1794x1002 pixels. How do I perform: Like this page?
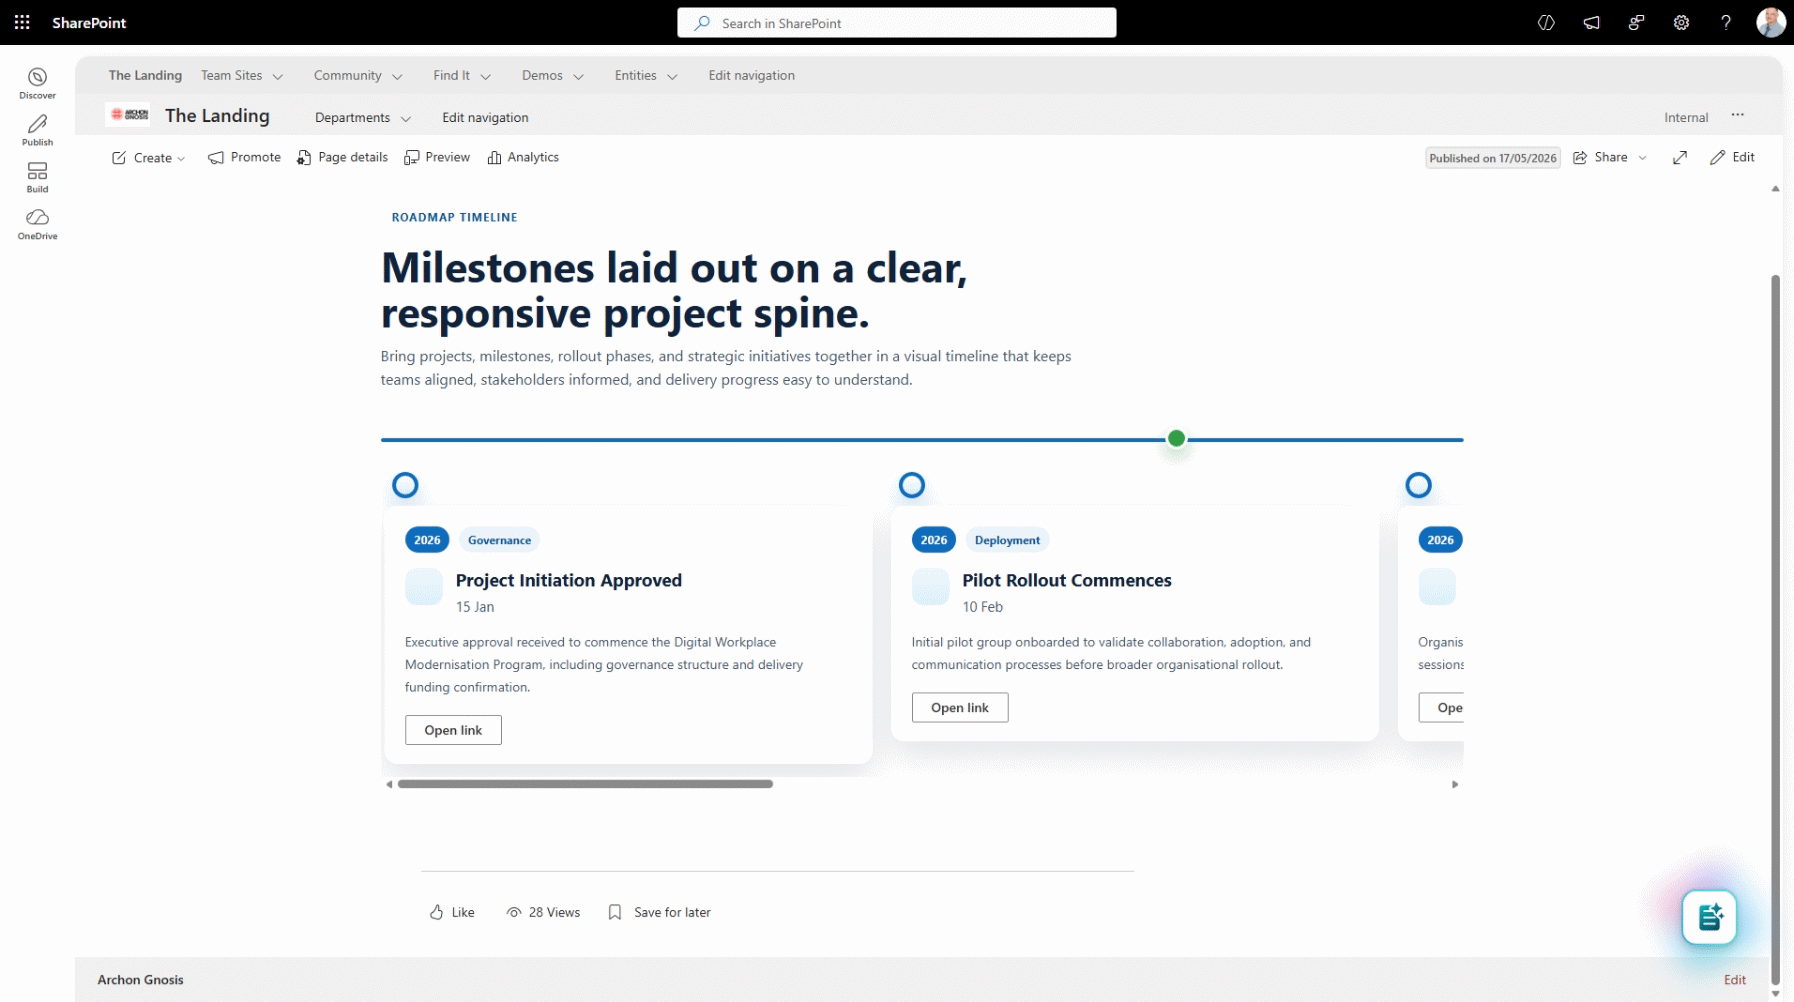coord(452,912)
